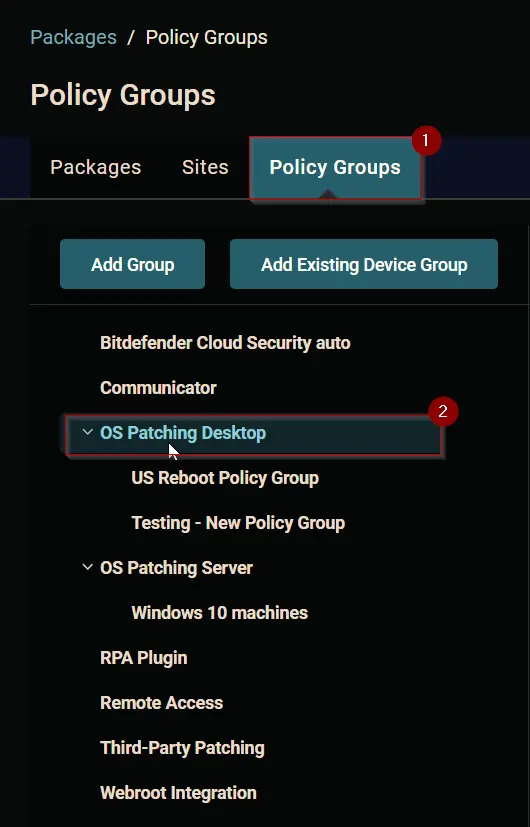The width and height of the screenshot is (530, 827).
Task: Collapse the OS Patching Desktop chevron
Action: (x=88, y=432)
